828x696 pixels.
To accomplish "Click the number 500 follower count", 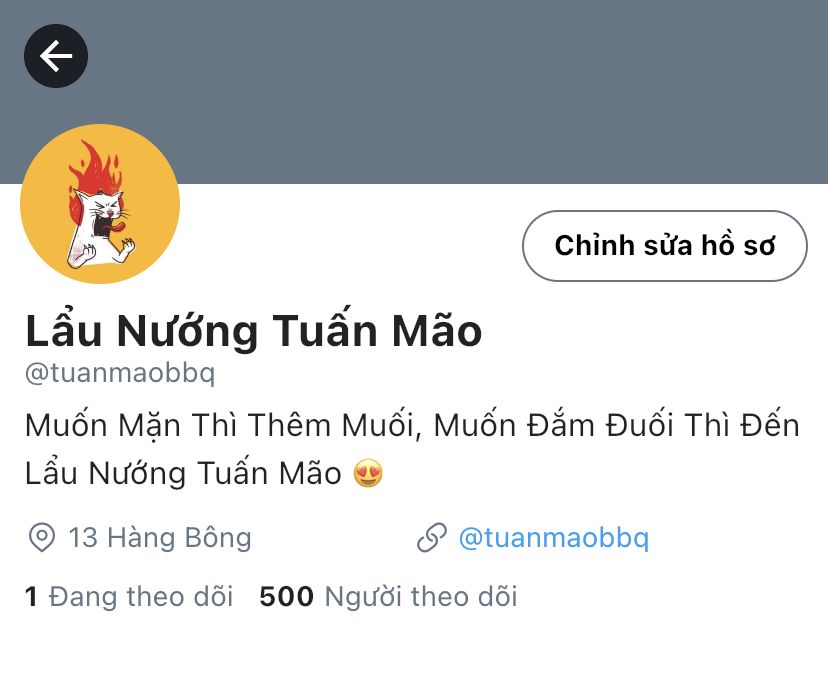I will (287, 597).
